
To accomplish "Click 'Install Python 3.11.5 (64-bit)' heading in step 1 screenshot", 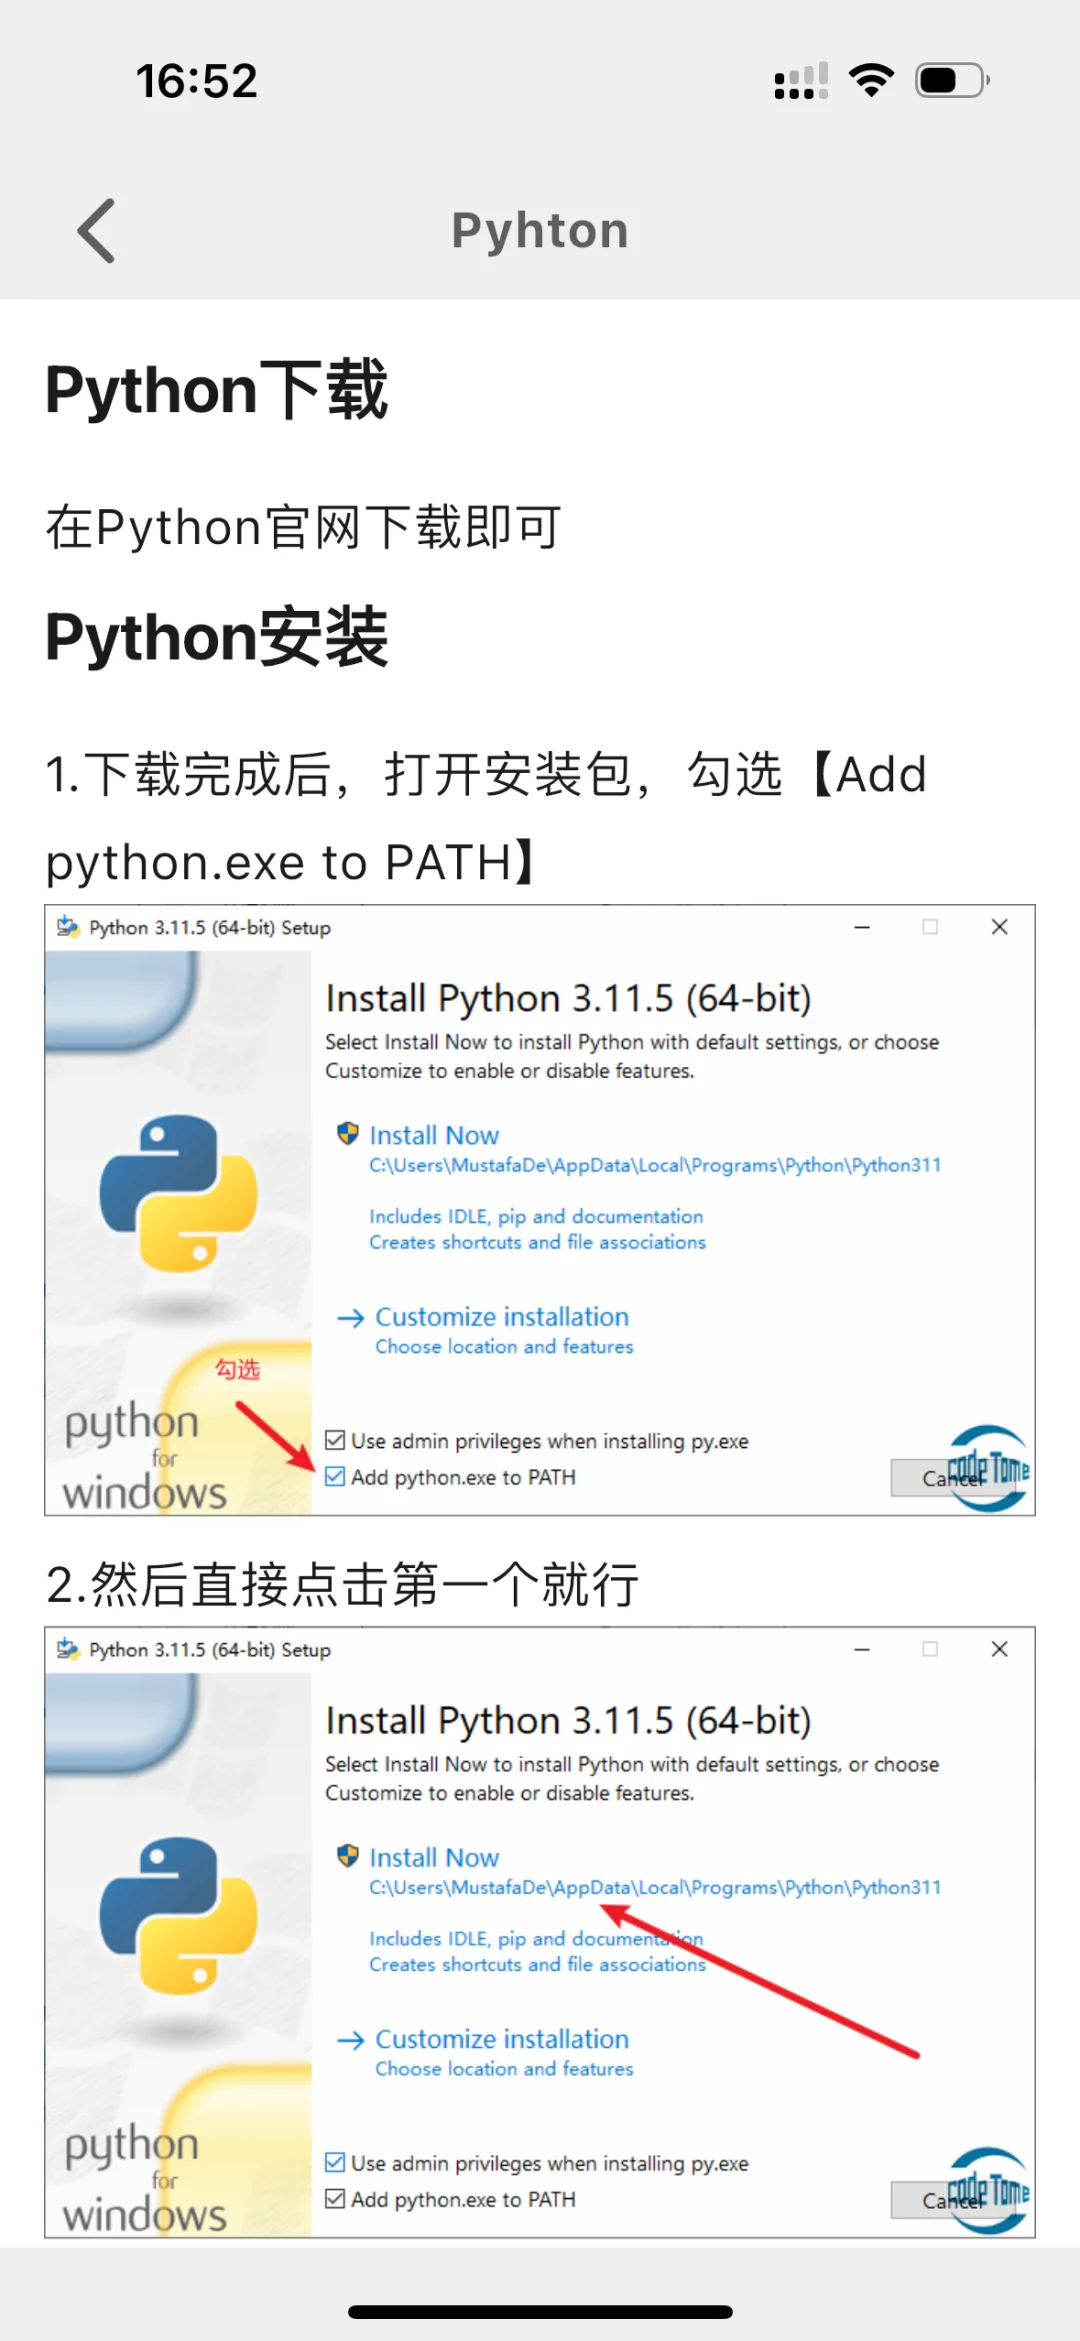I will tap(568, 998).
